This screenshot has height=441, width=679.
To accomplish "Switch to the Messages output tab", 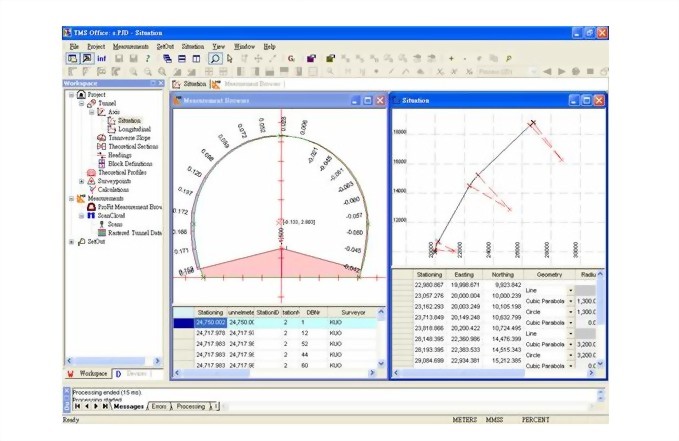I will click(128, 406).
